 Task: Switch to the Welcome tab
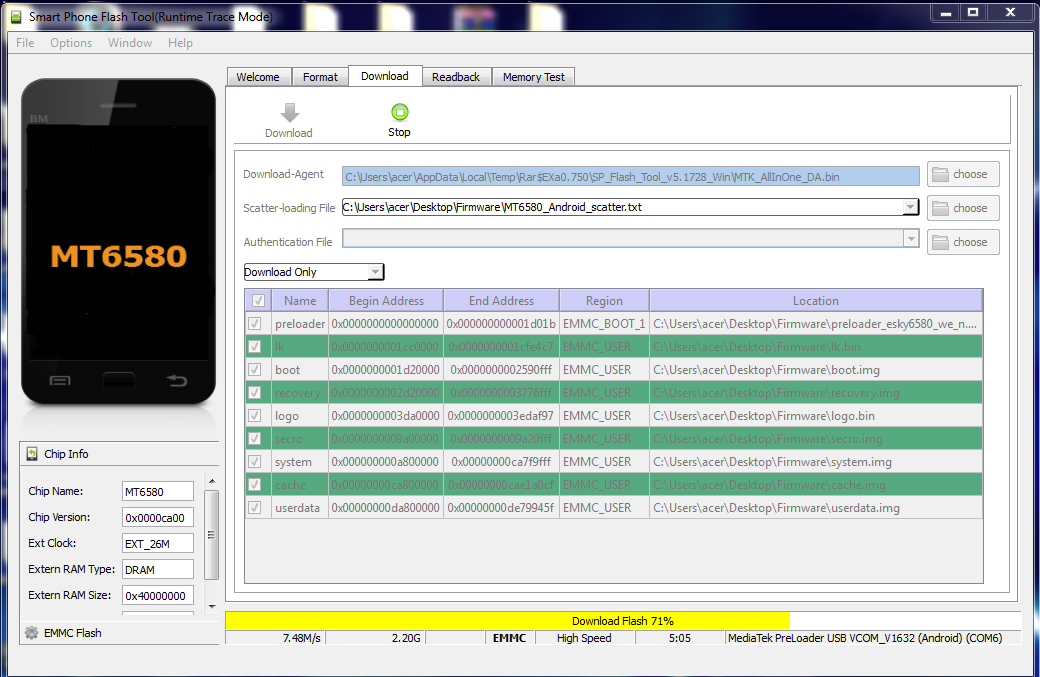258,77
